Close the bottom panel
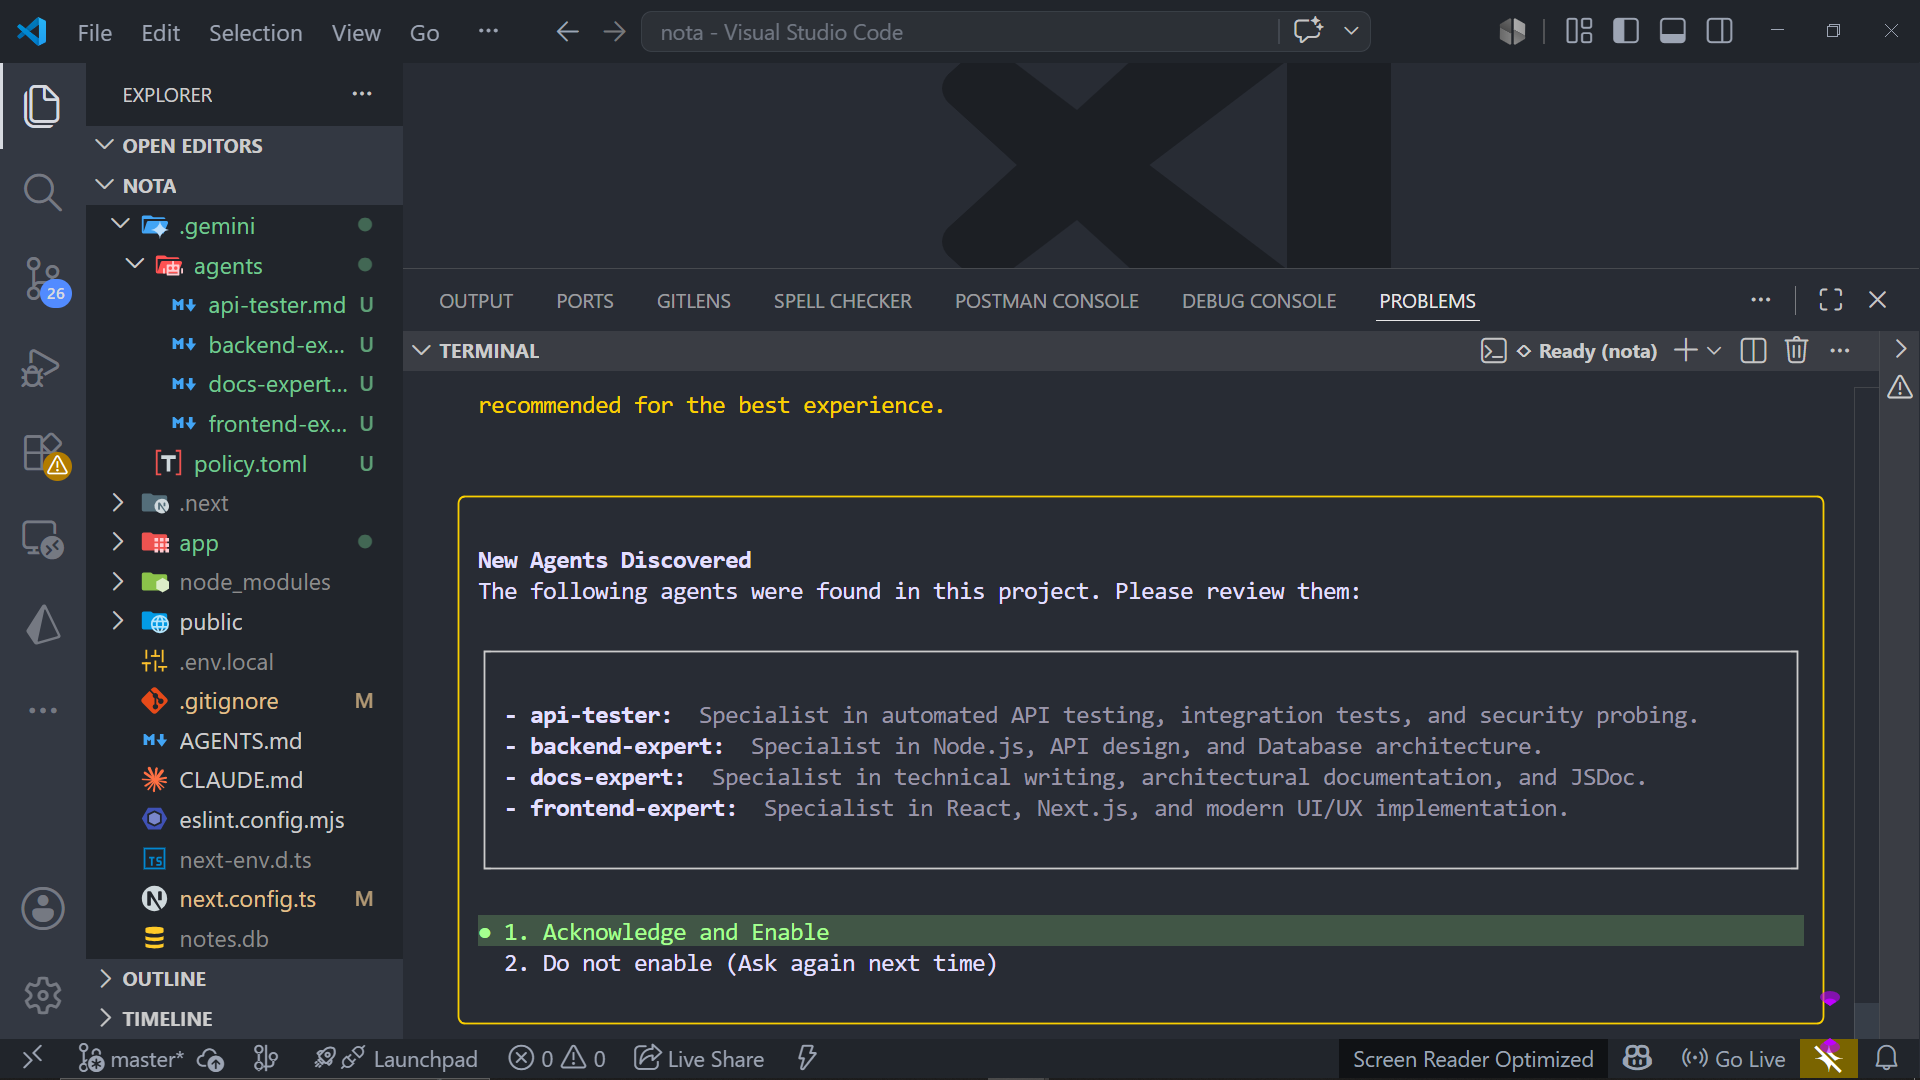Viewport: 1920px width, 1080px height. tap(1878, 300)
